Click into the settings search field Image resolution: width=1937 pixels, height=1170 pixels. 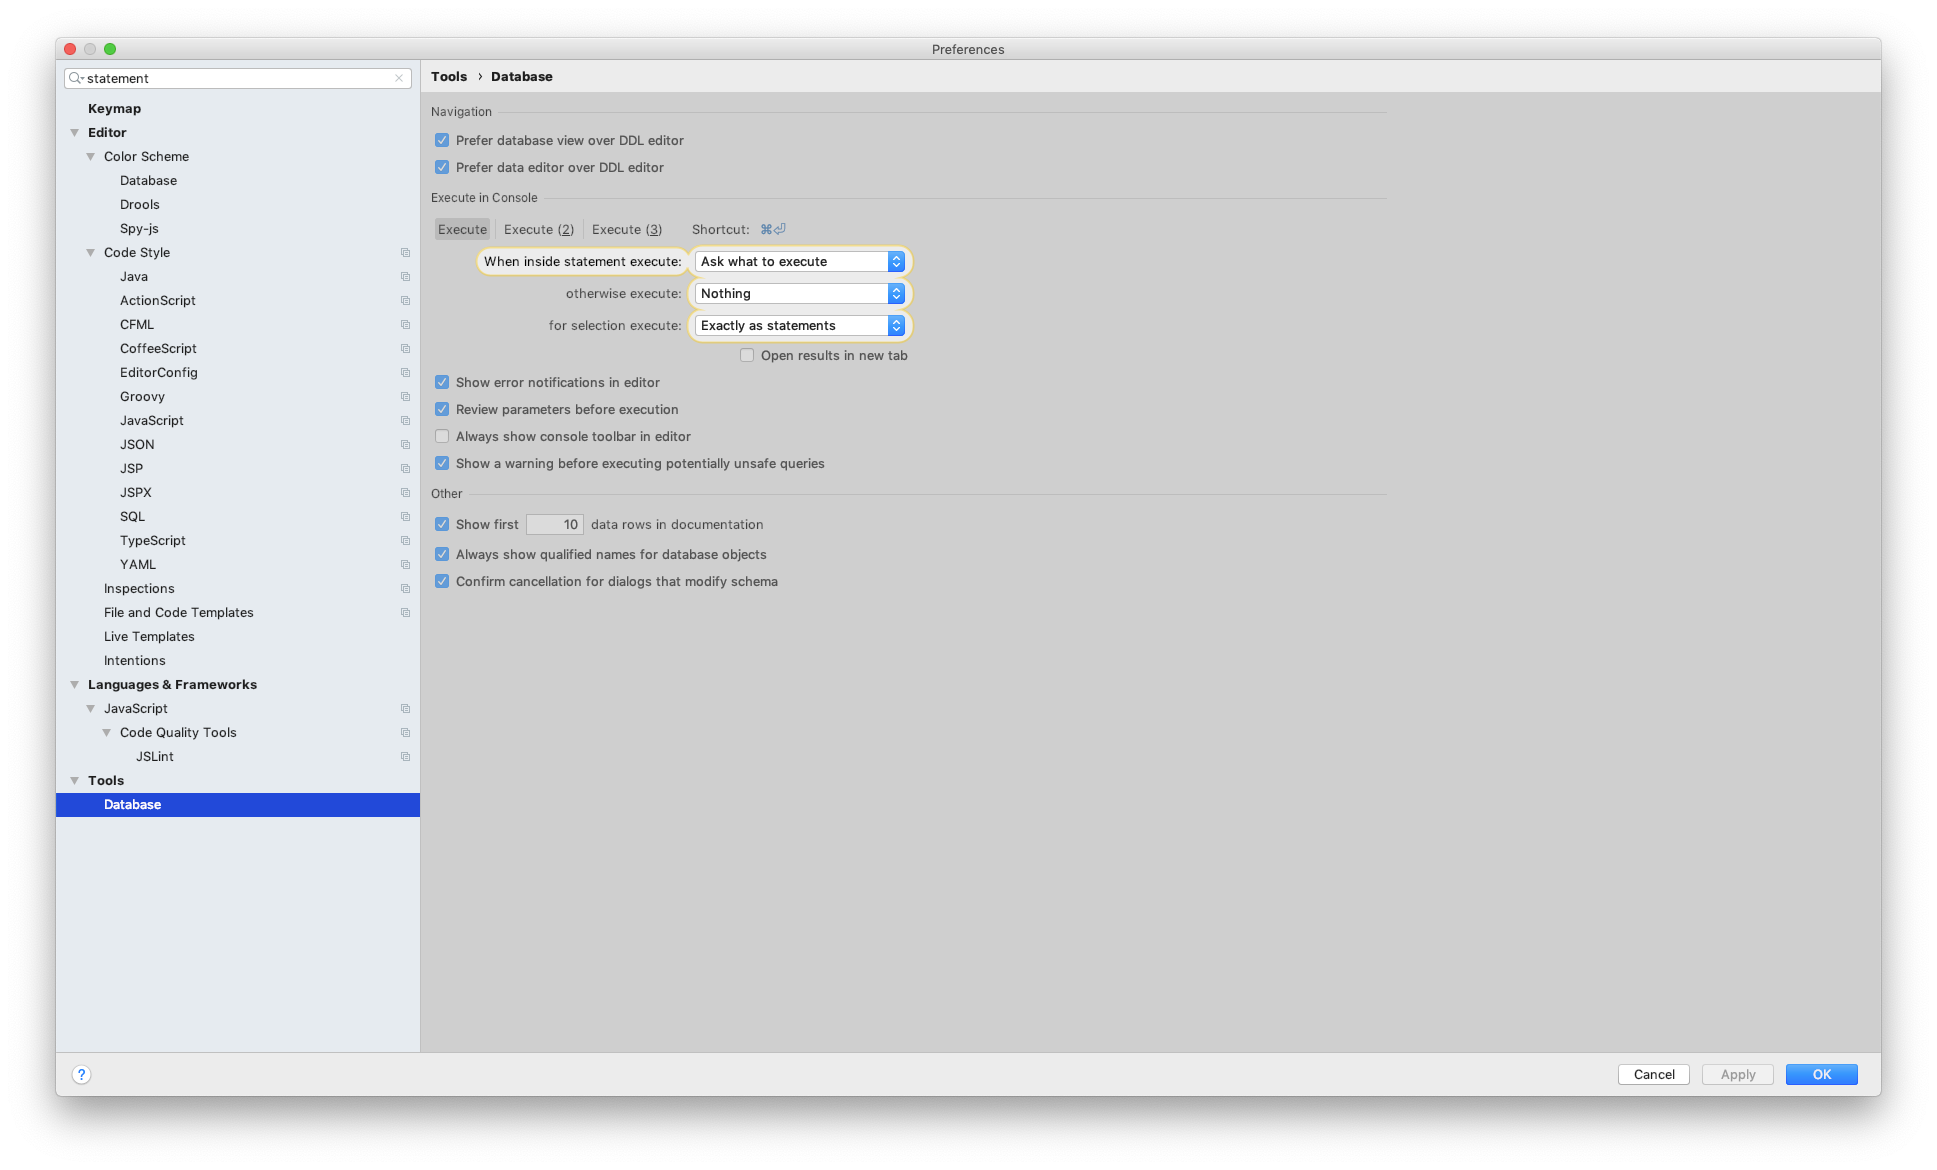click(238, 78)
